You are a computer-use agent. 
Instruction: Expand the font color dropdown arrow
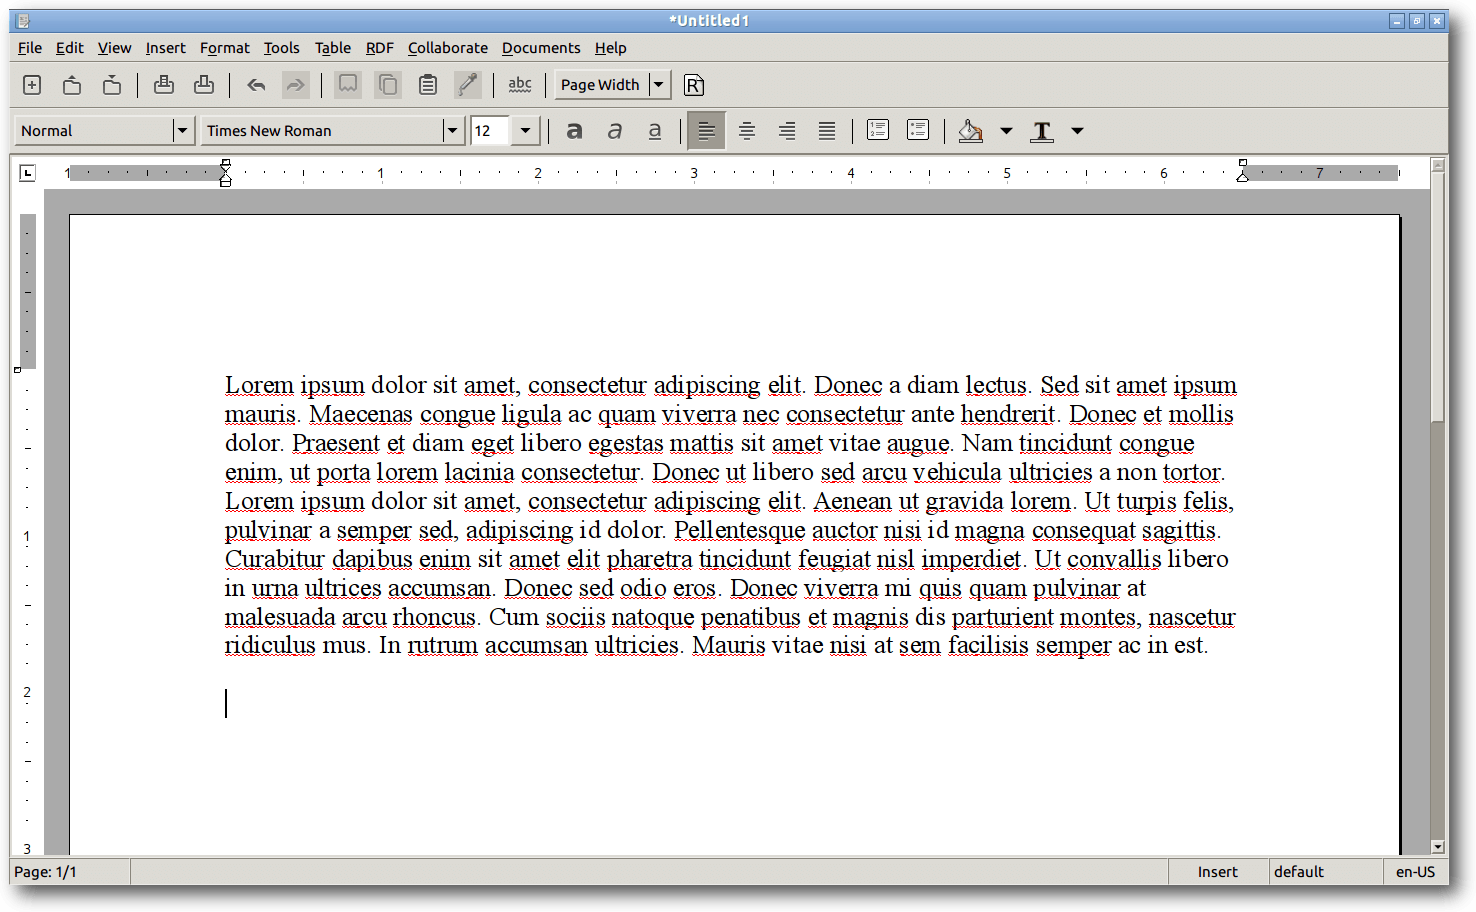1077,131
